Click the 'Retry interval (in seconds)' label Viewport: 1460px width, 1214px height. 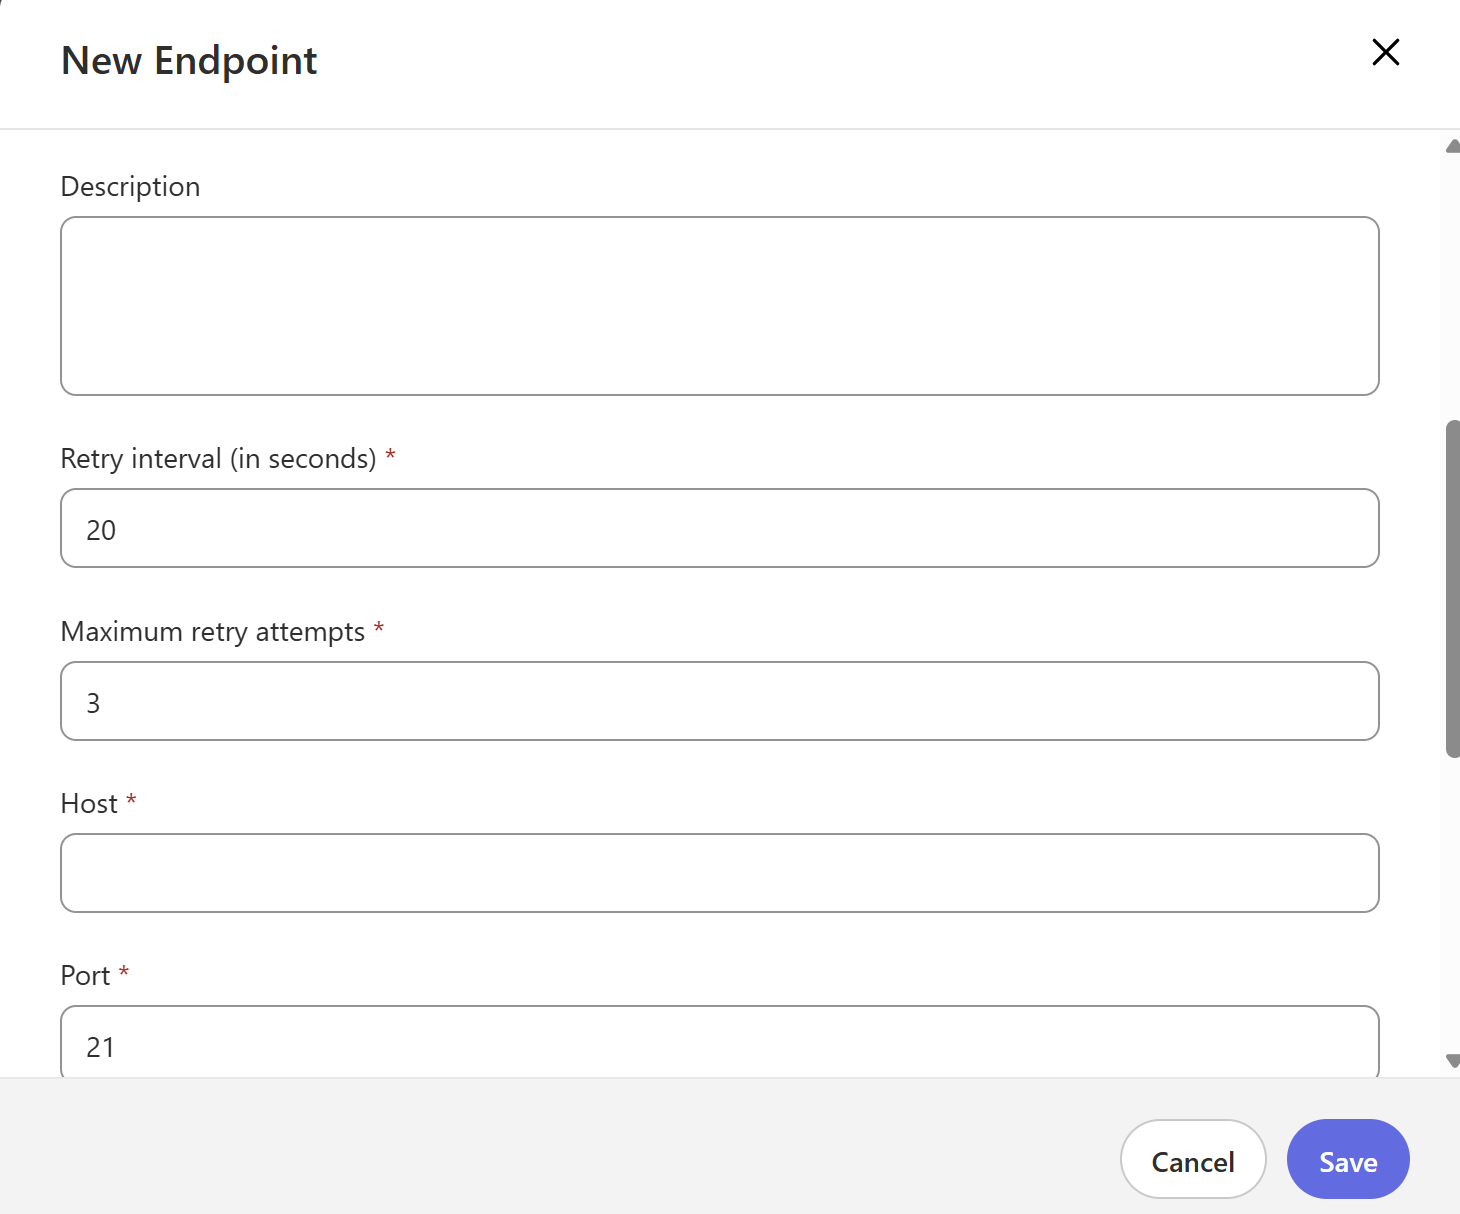219,459
